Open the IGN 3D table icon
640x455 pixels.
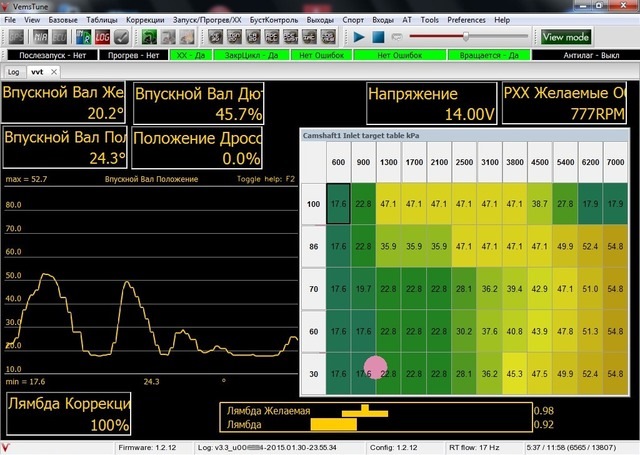(x=234, y=37)
